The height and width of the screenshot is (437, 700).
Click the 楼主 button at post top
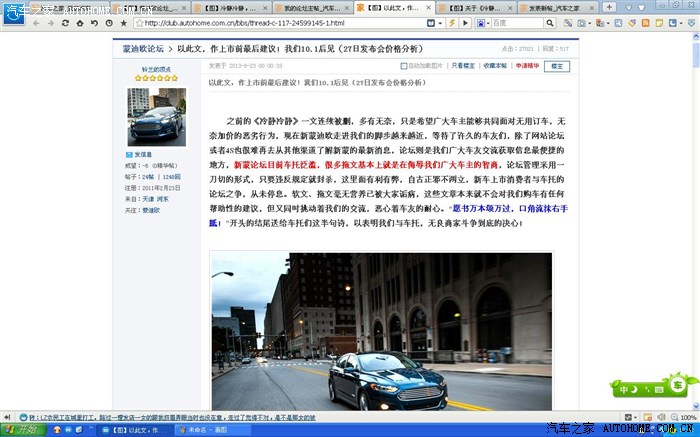(557, 65)
